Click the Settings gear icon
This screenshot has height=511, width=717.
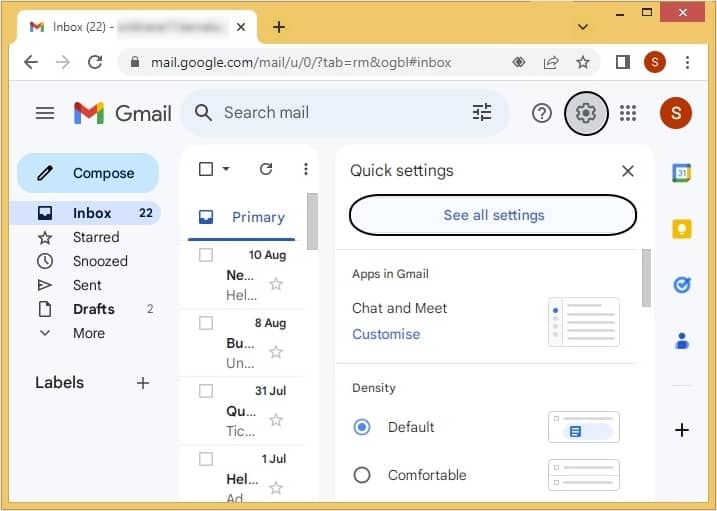pyautogui.click(x=586, y=113)
